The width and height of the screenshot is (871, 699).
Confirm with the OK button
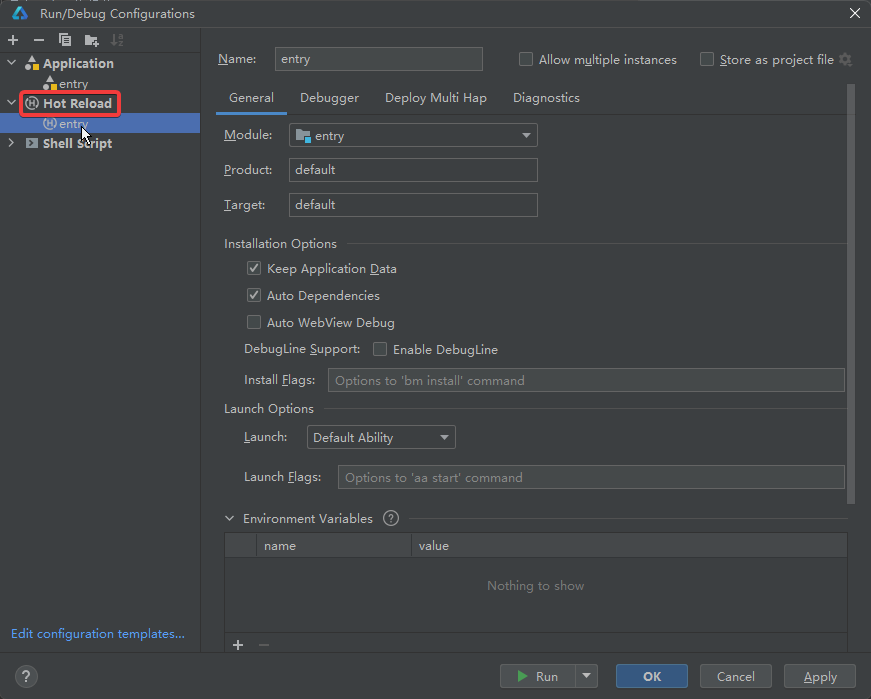[652, 676]
